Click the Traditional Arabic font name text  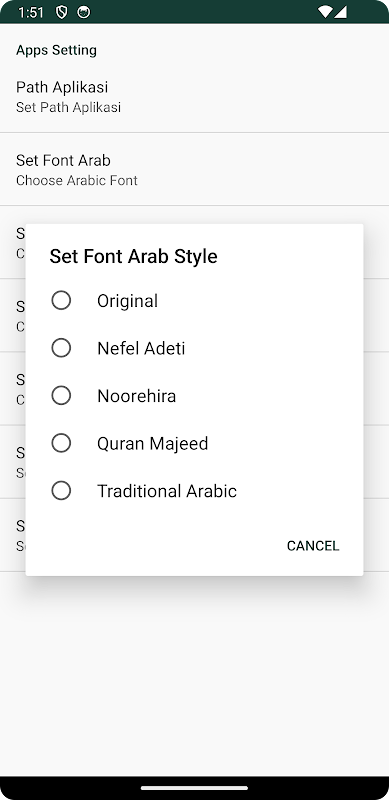tap(167, 491)
